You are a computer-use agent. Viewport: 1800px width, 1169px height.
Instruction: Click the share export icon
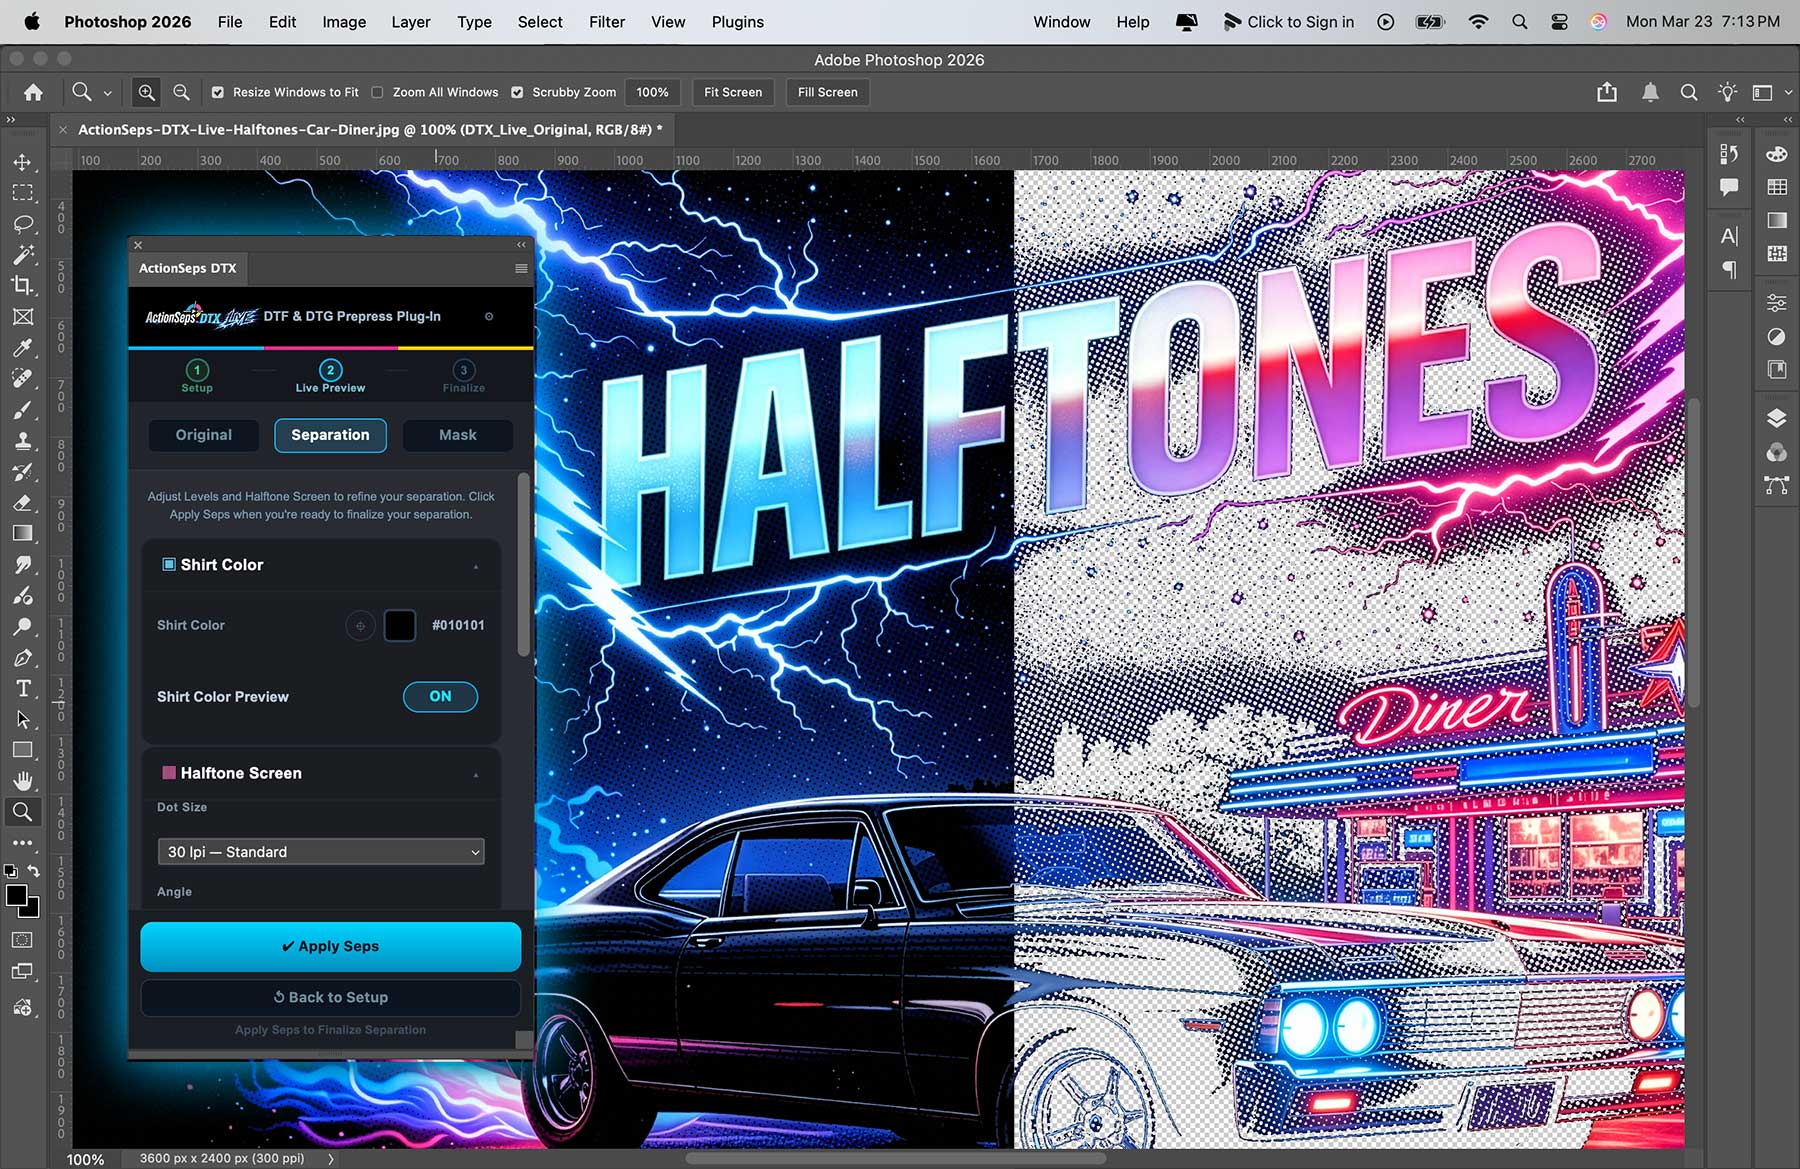pos(1607,92)
